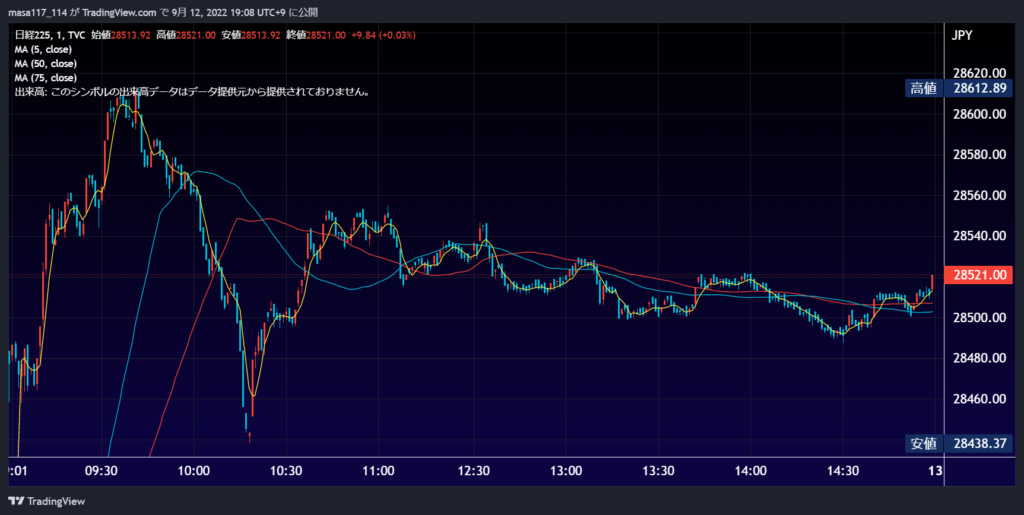Click the current price tag 28521.00
The height and width of the screenshot is (515, 1024).
[x=979, y=275]
